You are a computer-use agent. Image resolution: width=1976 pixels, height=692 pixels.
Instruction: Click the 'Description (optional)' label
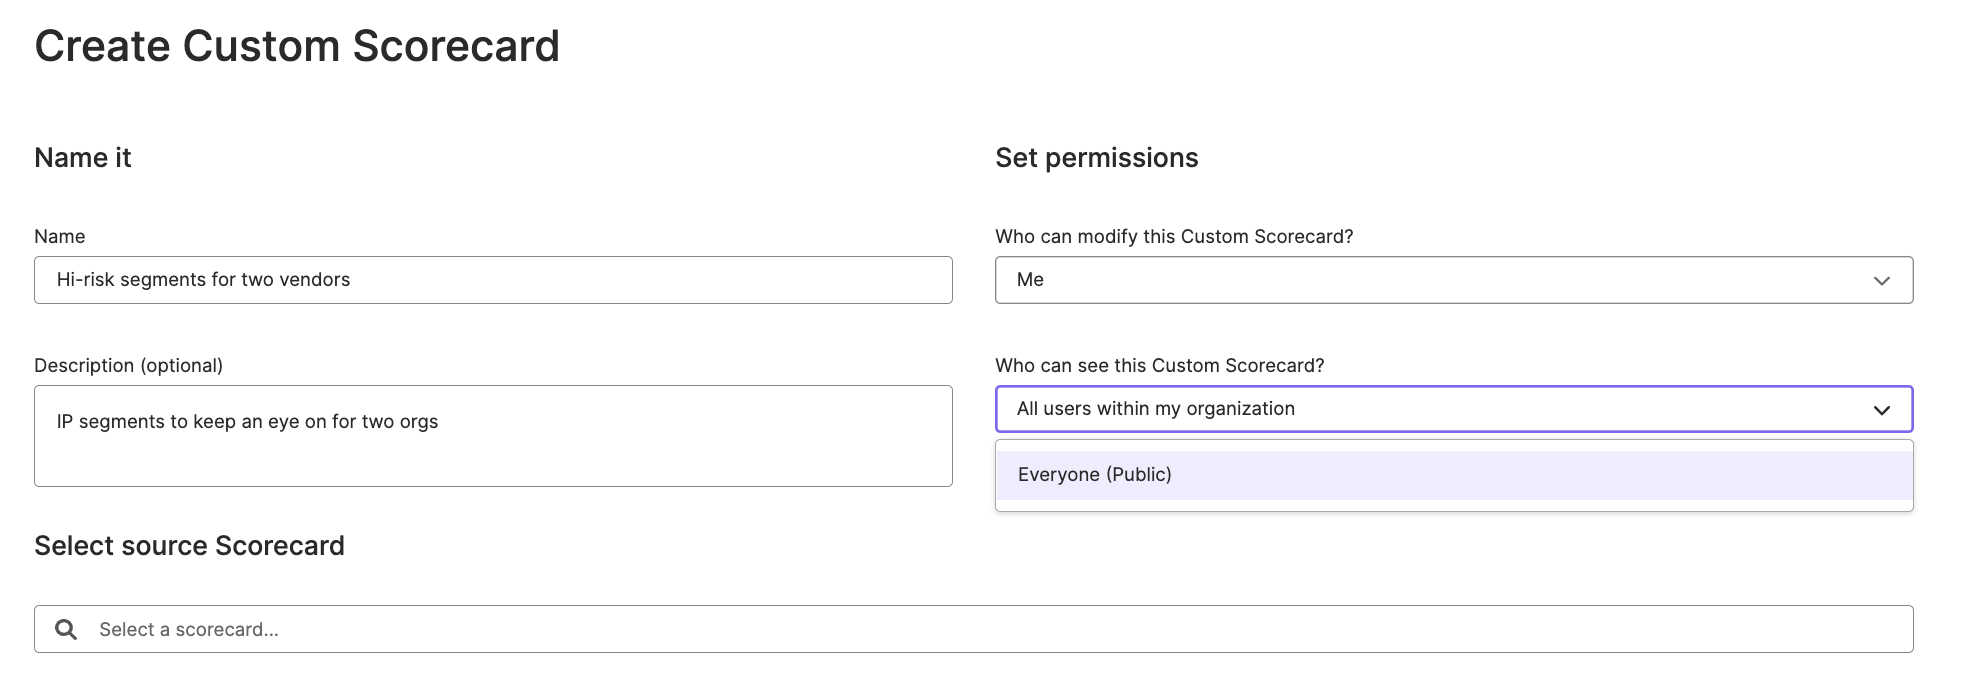[x=129, y=365]
